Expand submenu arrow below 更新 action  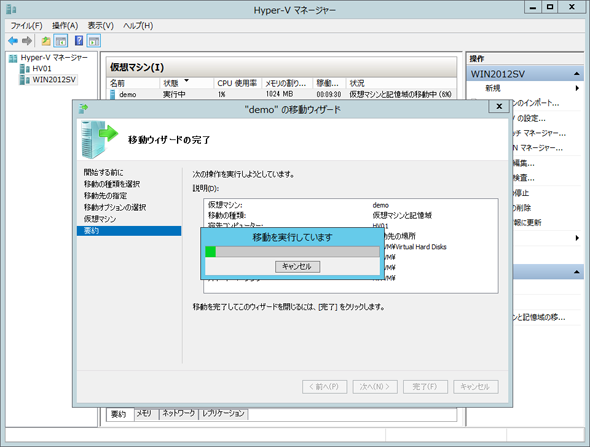tap(577, 238)
